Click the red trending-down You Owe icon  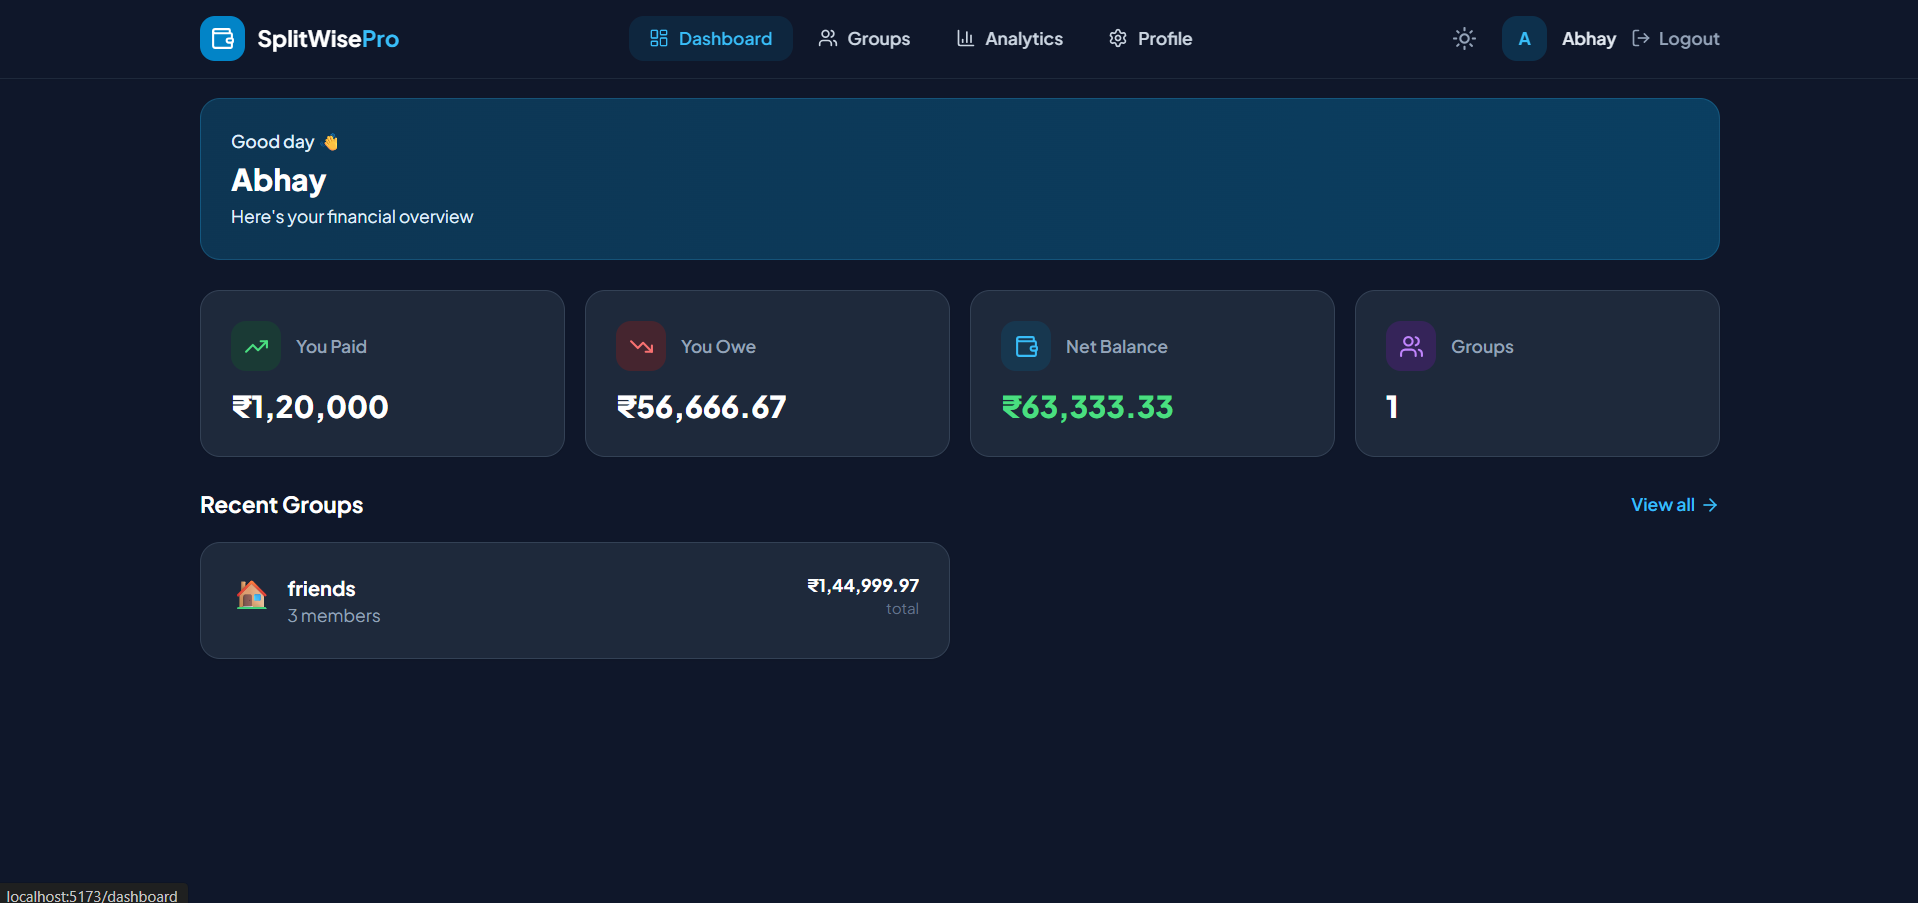[641, 346]
